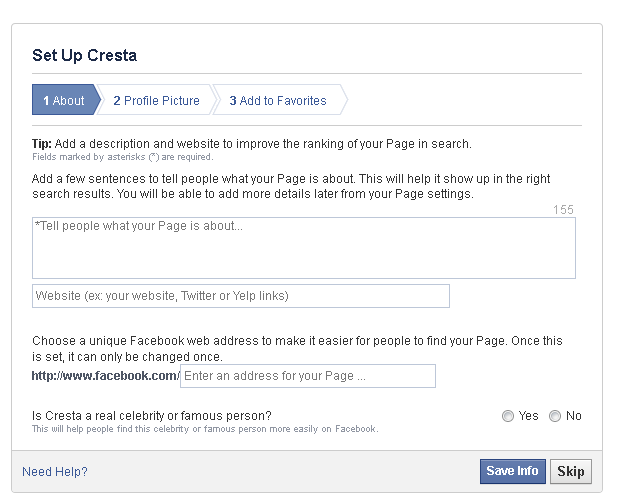Viewport: 621px width, 498px height.
Task: Click the 155 character counter
Action: point(563,210)
